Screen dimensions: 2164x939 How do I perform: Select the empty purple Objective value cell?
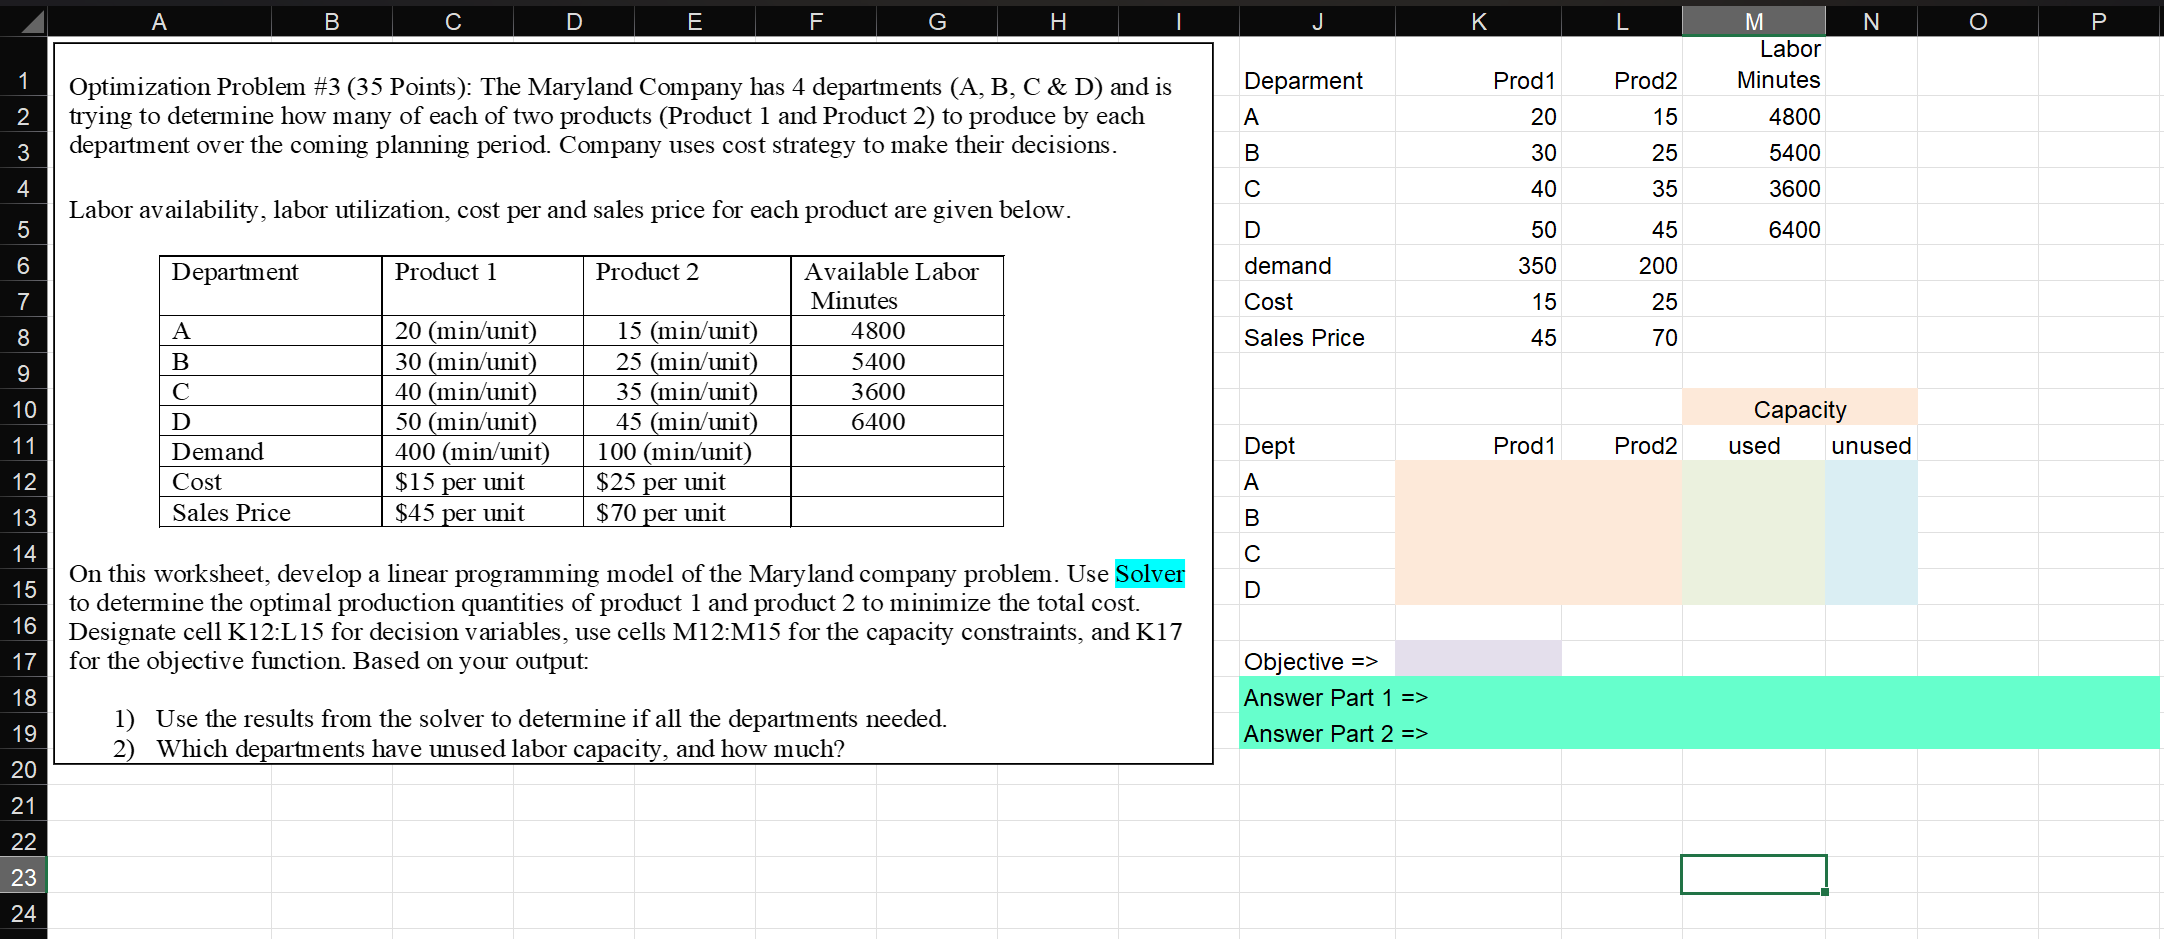point(1478,661)
